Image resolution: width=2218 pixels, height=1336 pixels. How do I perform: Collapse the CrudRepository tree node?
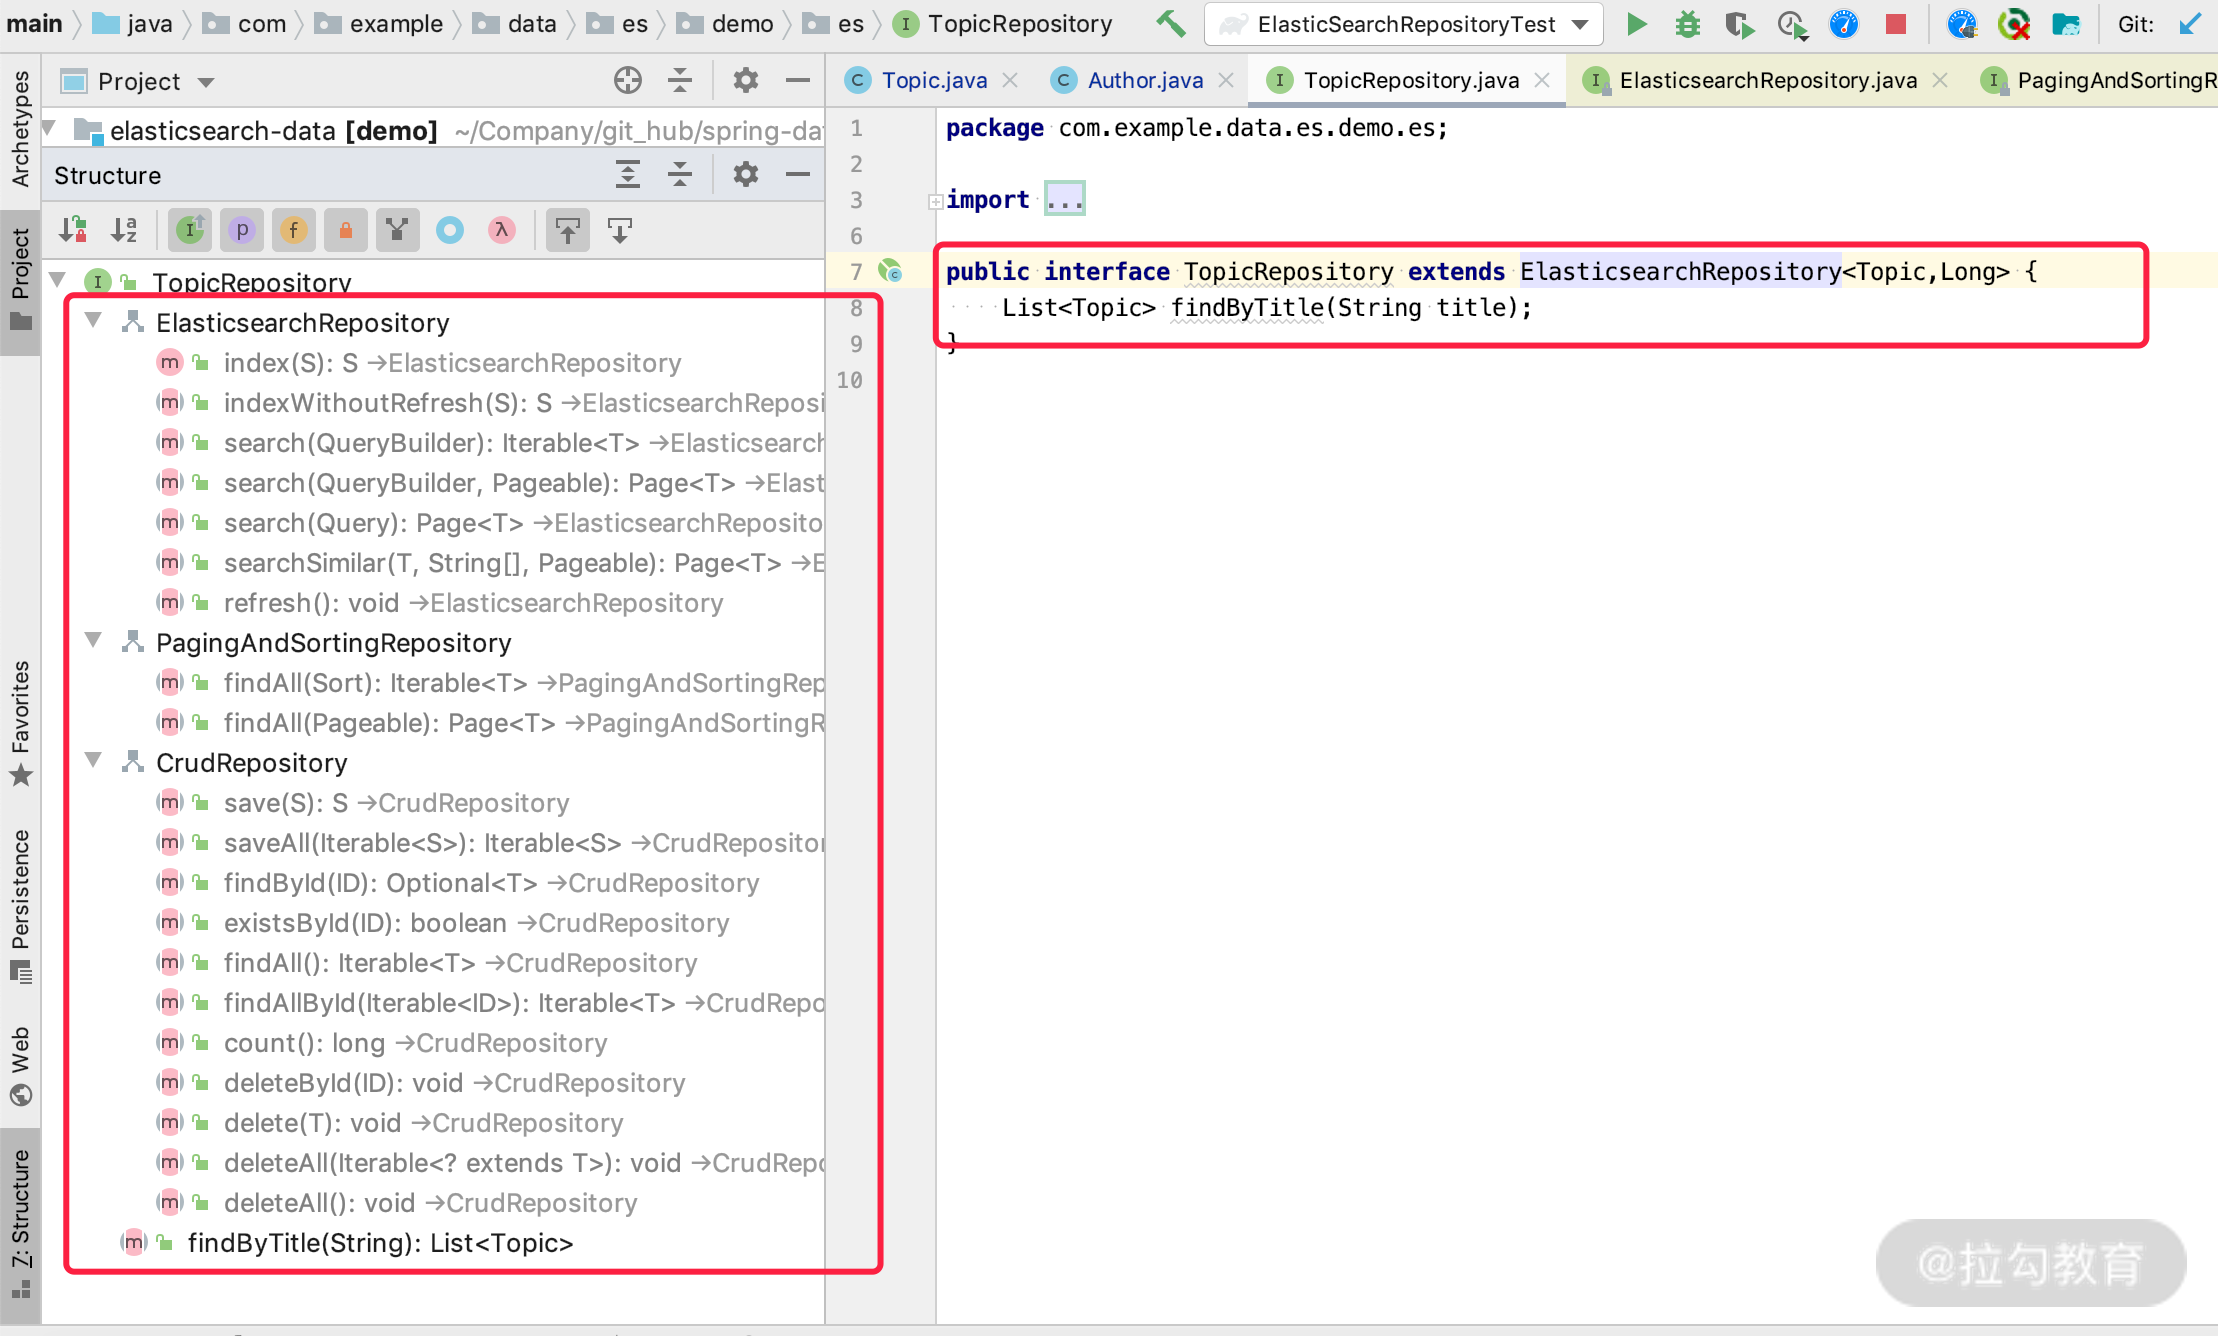click(x=94, y=761)
